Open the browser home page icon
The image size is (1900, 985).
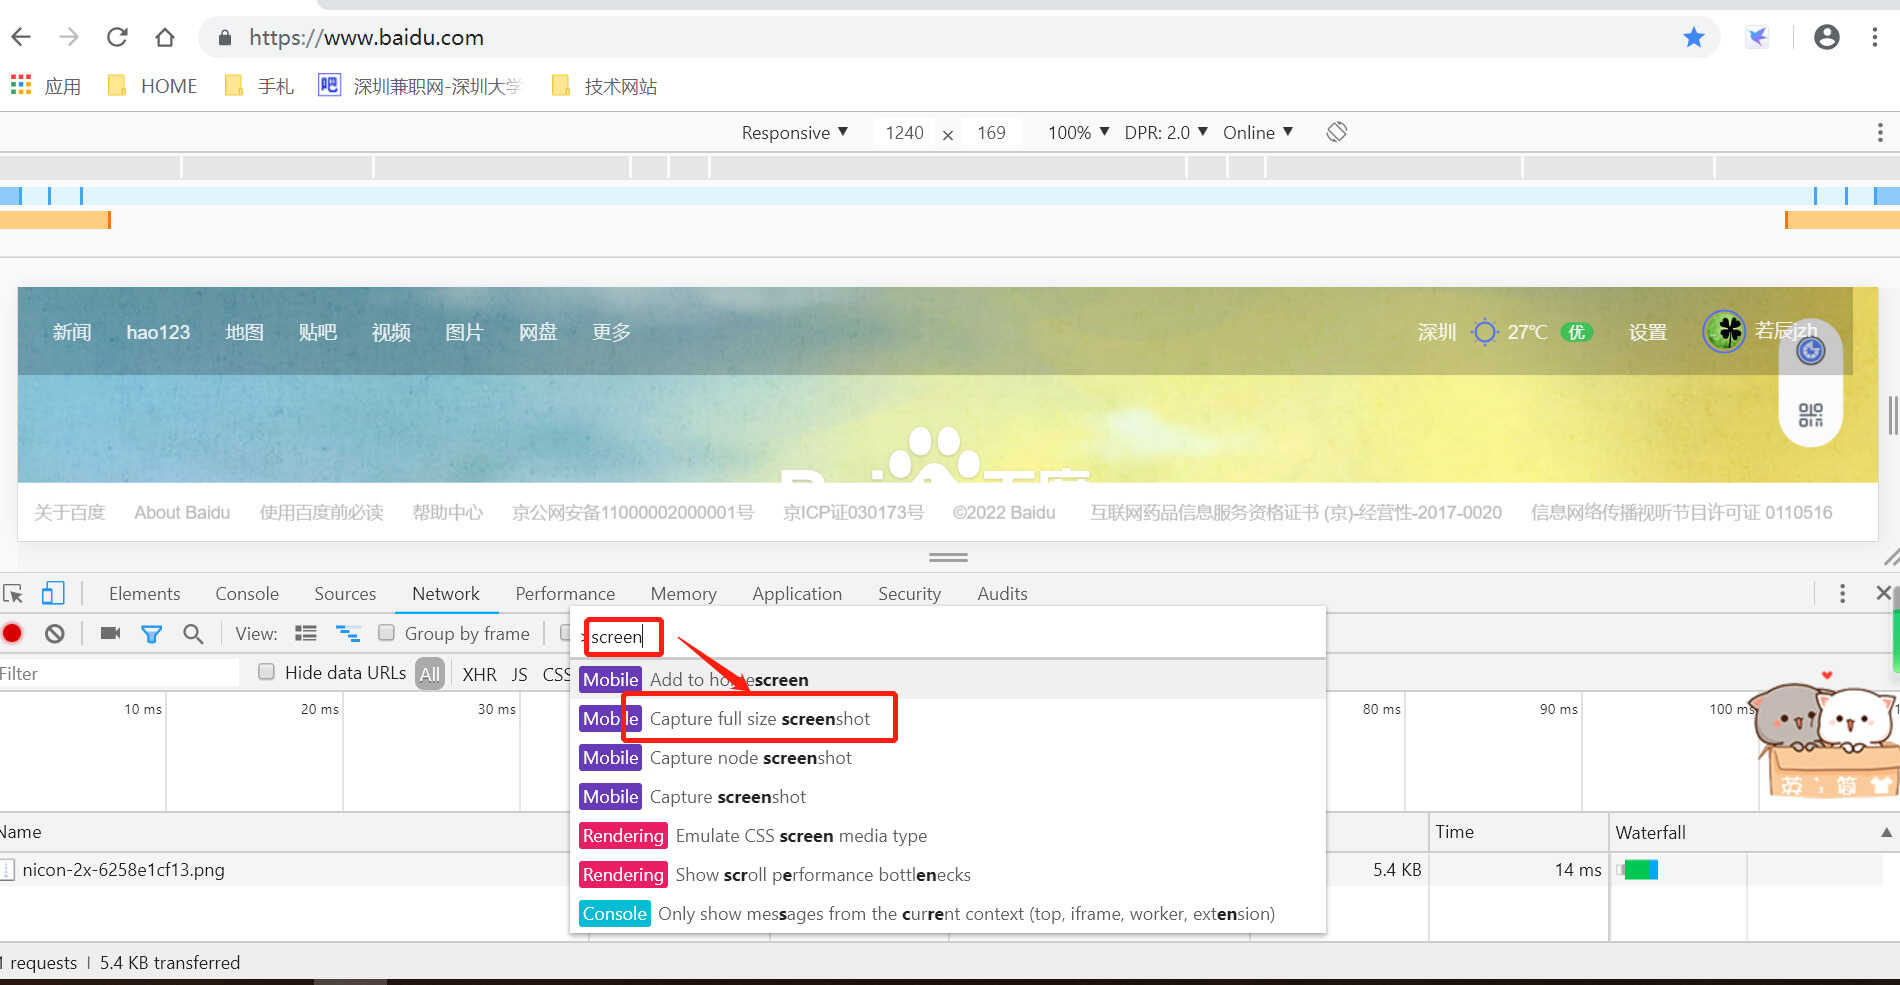165,37
